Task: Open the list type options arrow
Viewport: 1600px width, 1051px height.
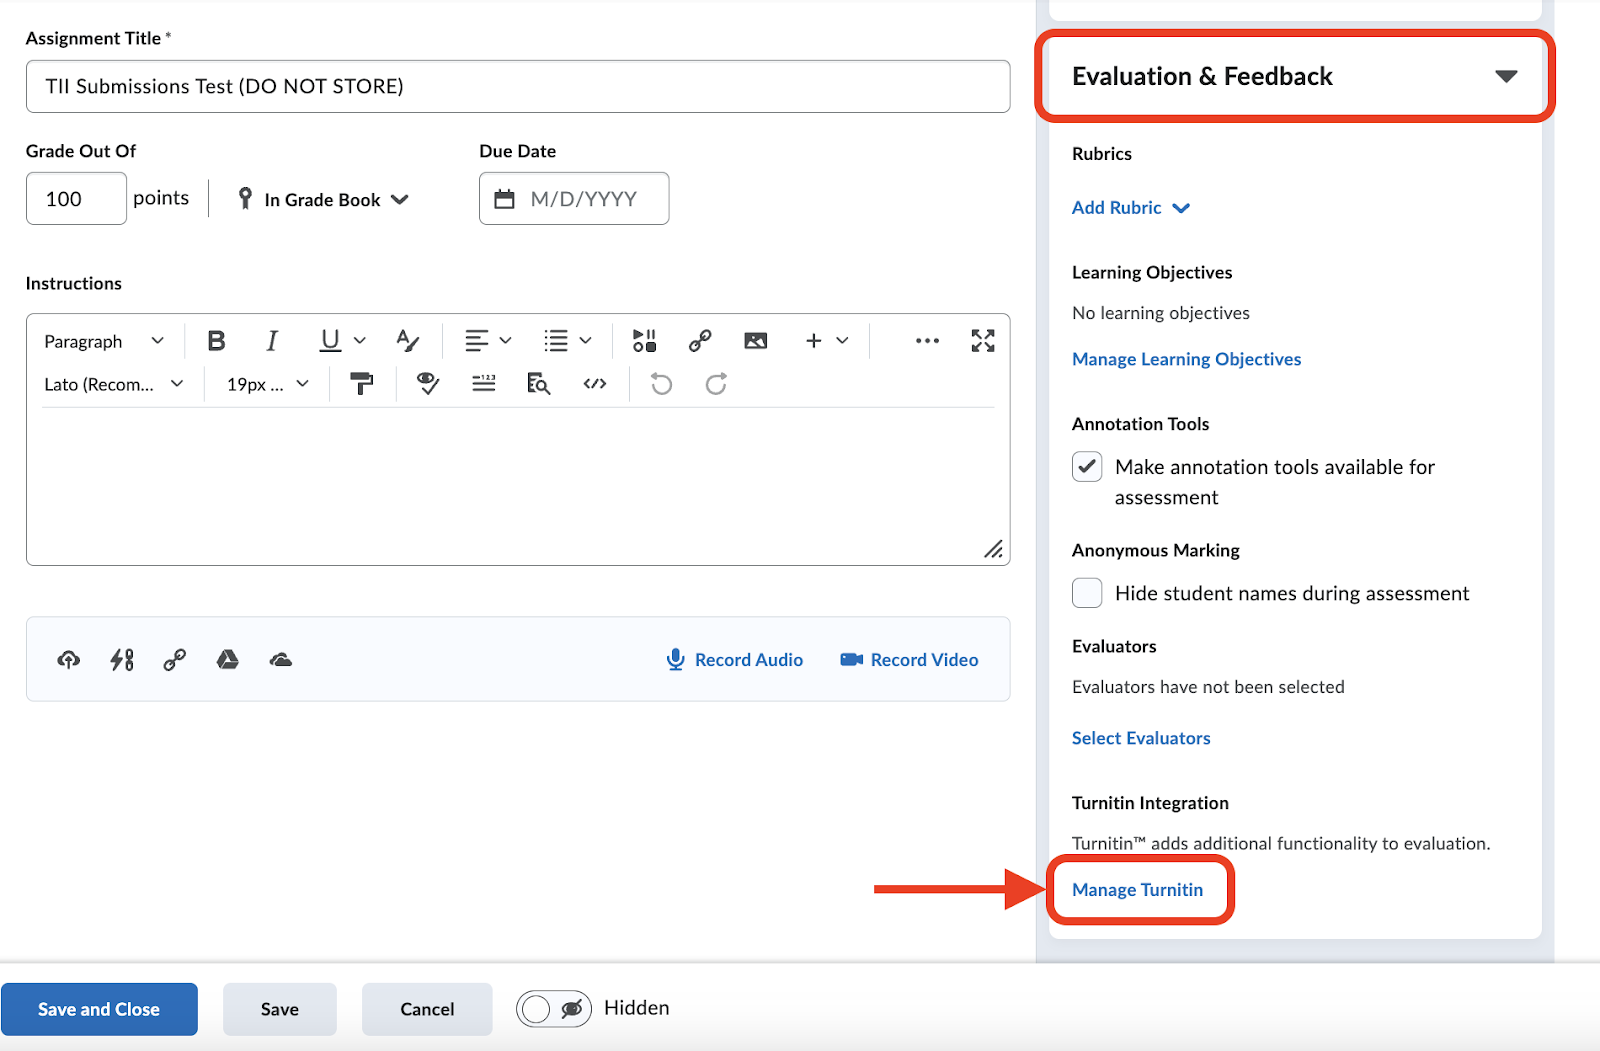Action: tap(585, 341)
